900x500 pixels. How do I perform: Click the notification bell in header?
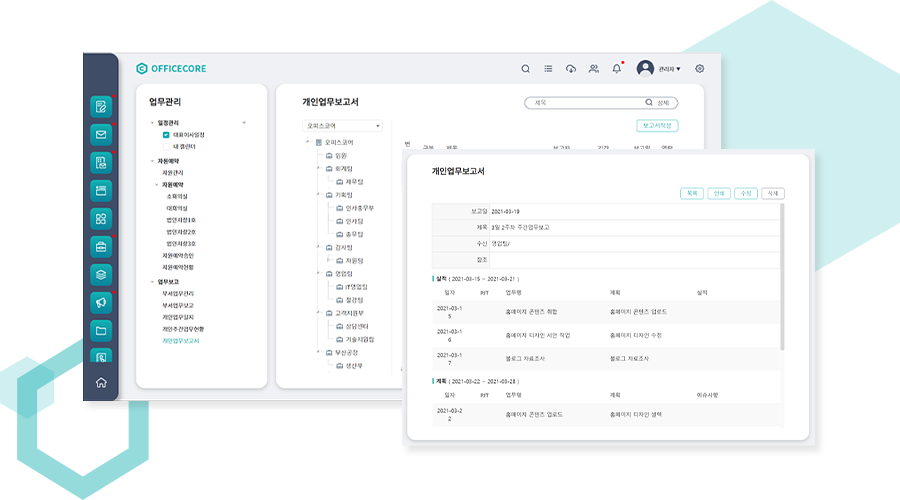[617, 69]
